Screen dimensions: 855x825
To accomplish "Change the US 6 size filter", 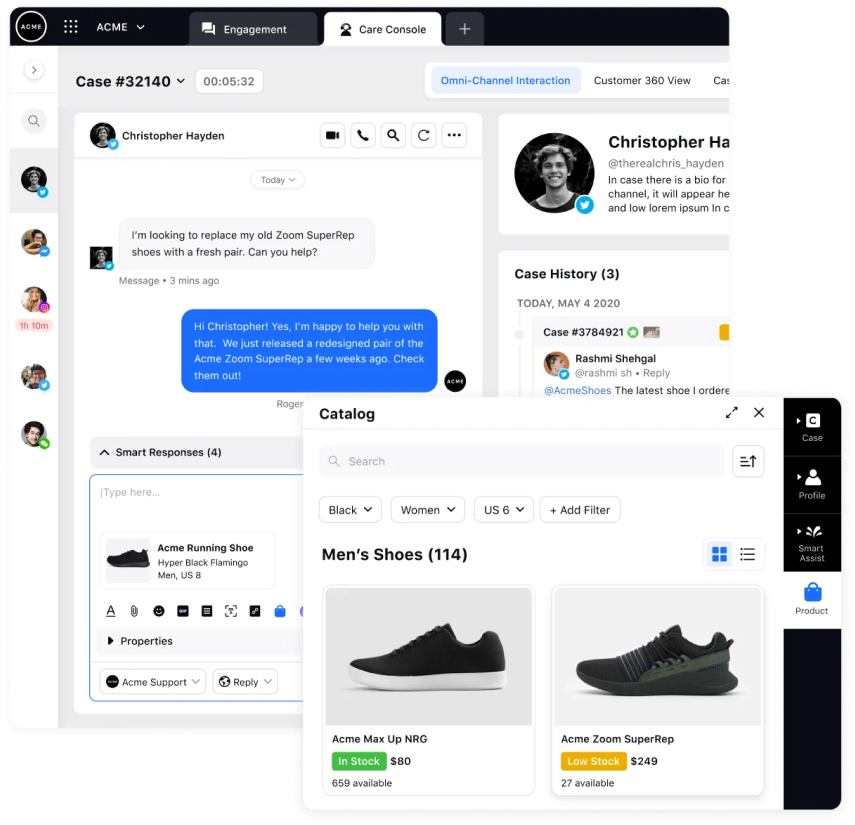I will (504, 510).
